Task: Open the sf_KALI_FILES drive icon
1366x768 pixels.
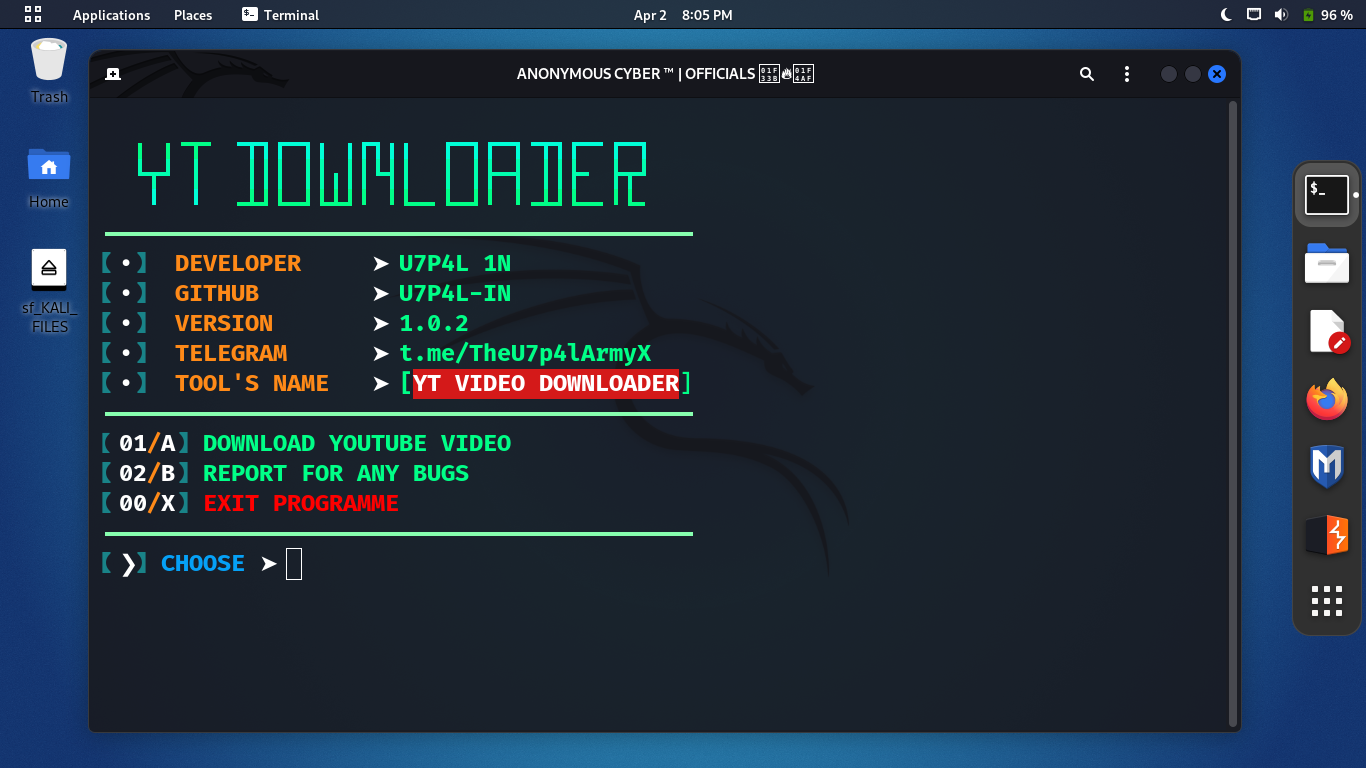Action: click(x=49, y=290)
